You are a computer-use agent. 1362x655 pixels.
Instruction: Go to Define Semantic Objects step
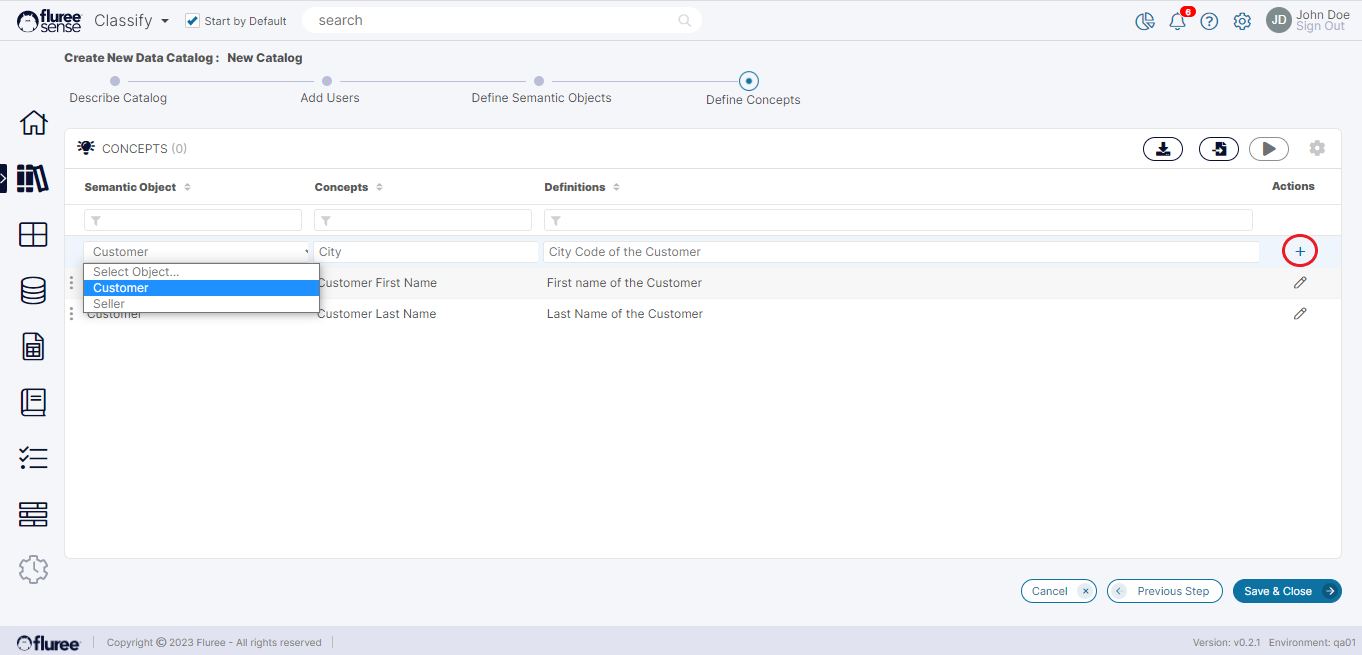[539, 82]
